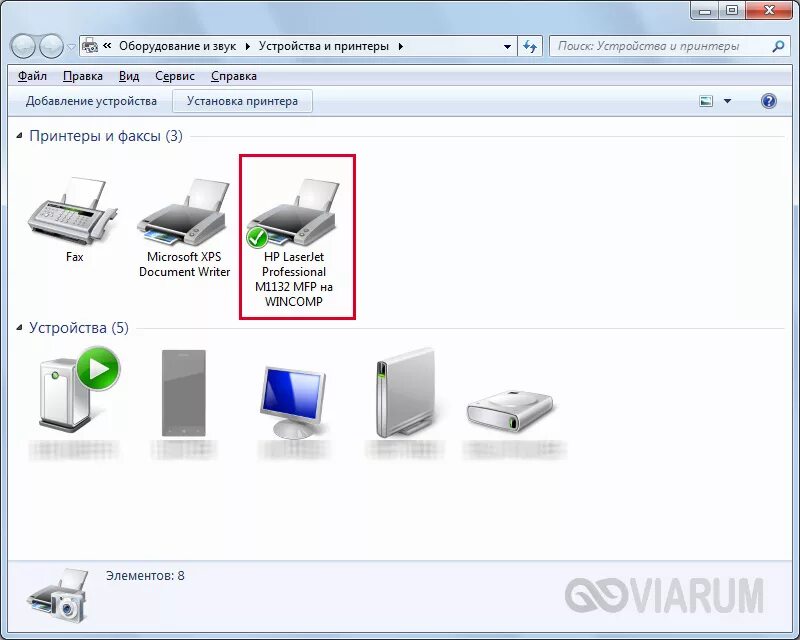Click the "Устройства и принтеры" breadcrumb

coord(323,46)
